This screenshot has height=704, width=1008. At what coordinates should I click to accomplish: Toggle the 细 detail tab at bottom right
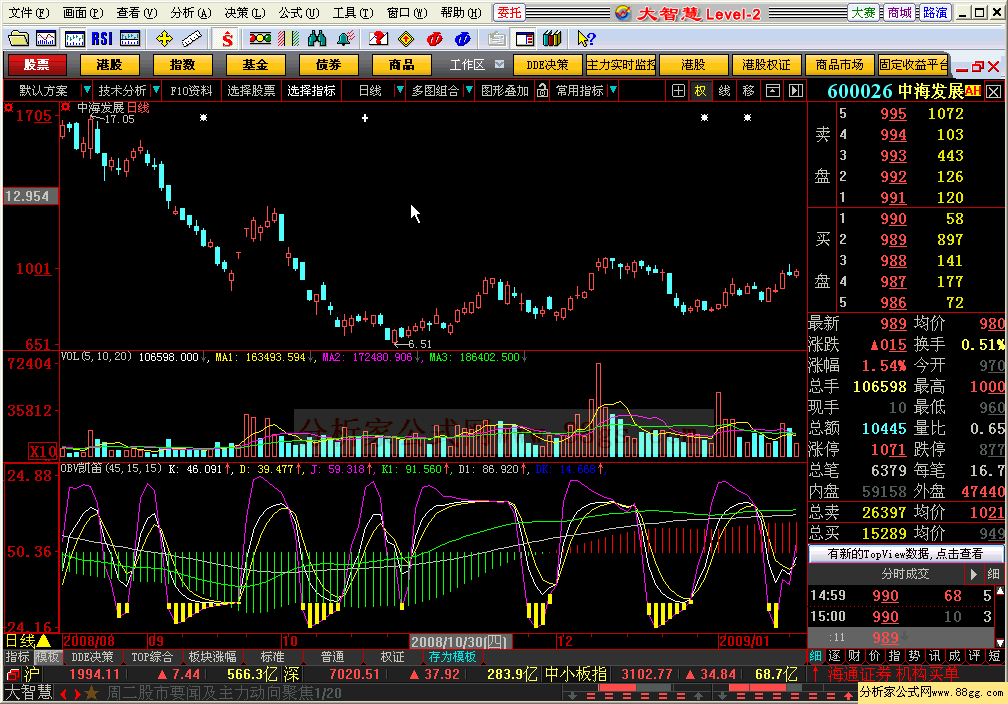click(816, 656)
